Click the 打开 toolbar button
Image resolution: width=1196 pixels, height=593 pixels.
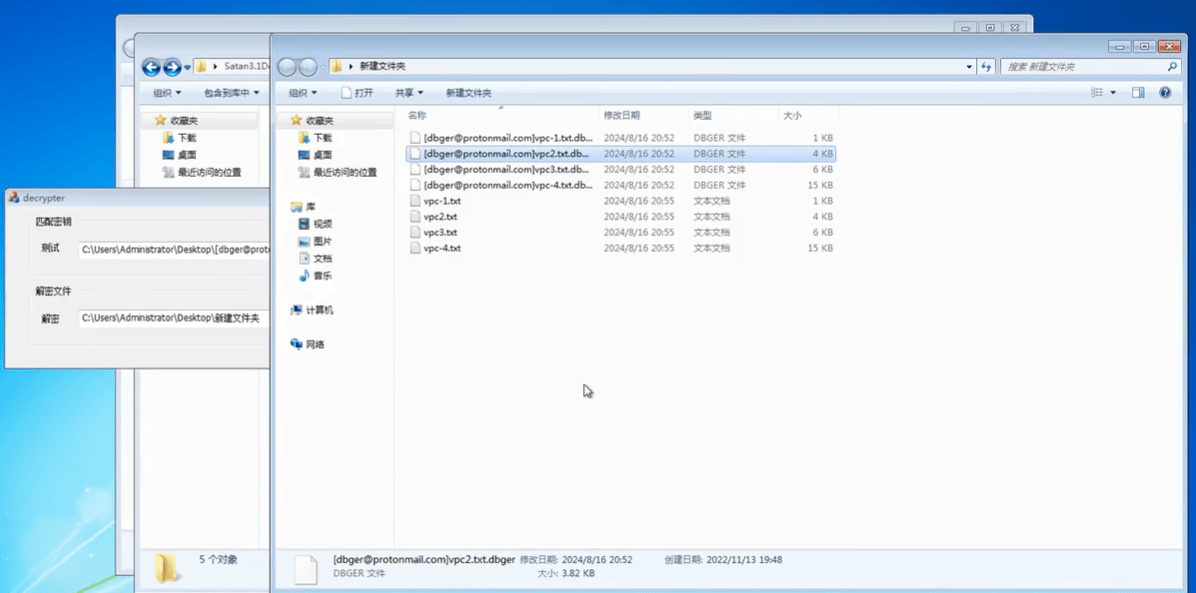(357, 92)
